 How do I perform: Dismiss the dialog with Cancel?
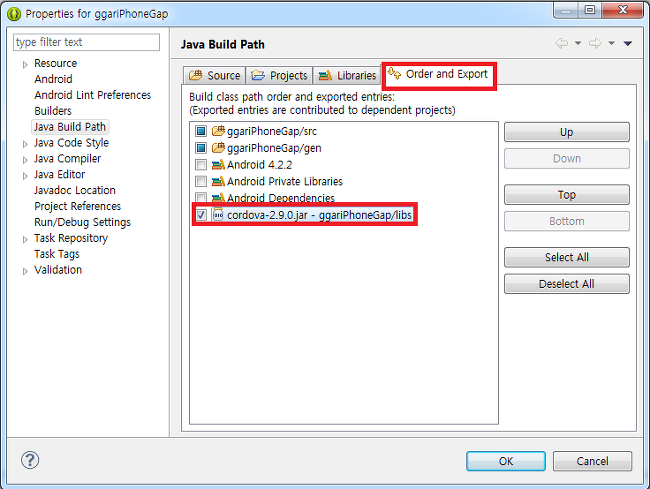[x=592, y=461]
